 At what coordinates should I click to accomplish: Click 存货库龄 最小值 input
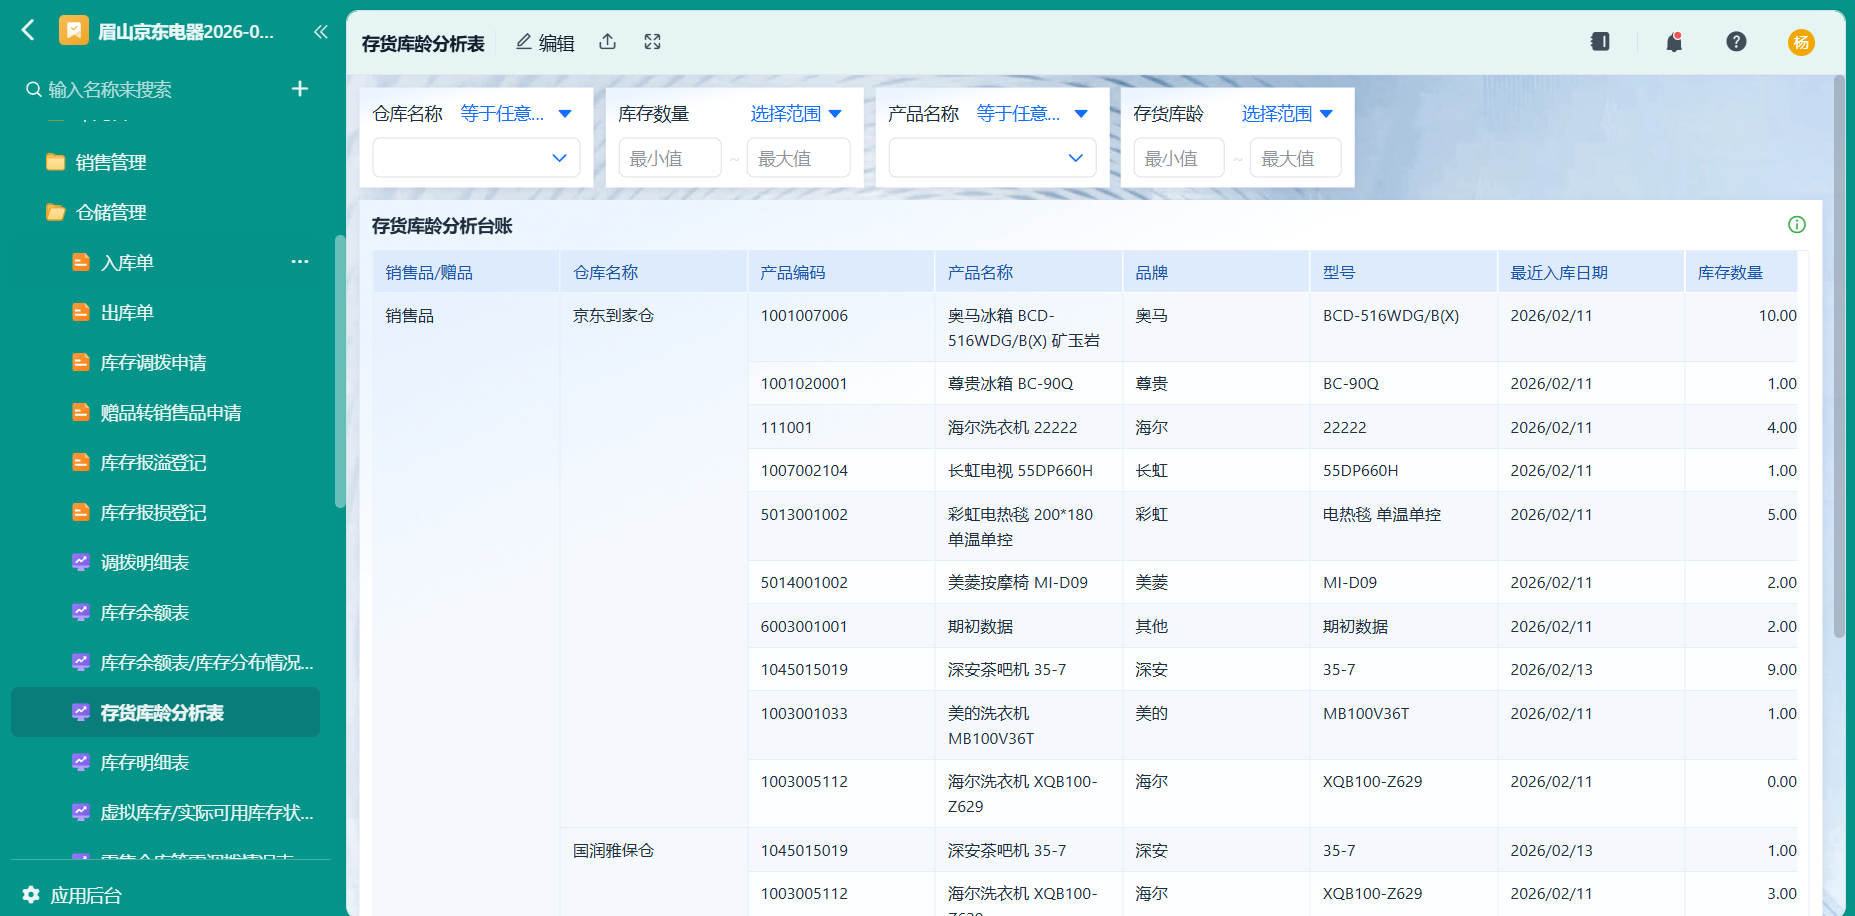click(1179, 158)
